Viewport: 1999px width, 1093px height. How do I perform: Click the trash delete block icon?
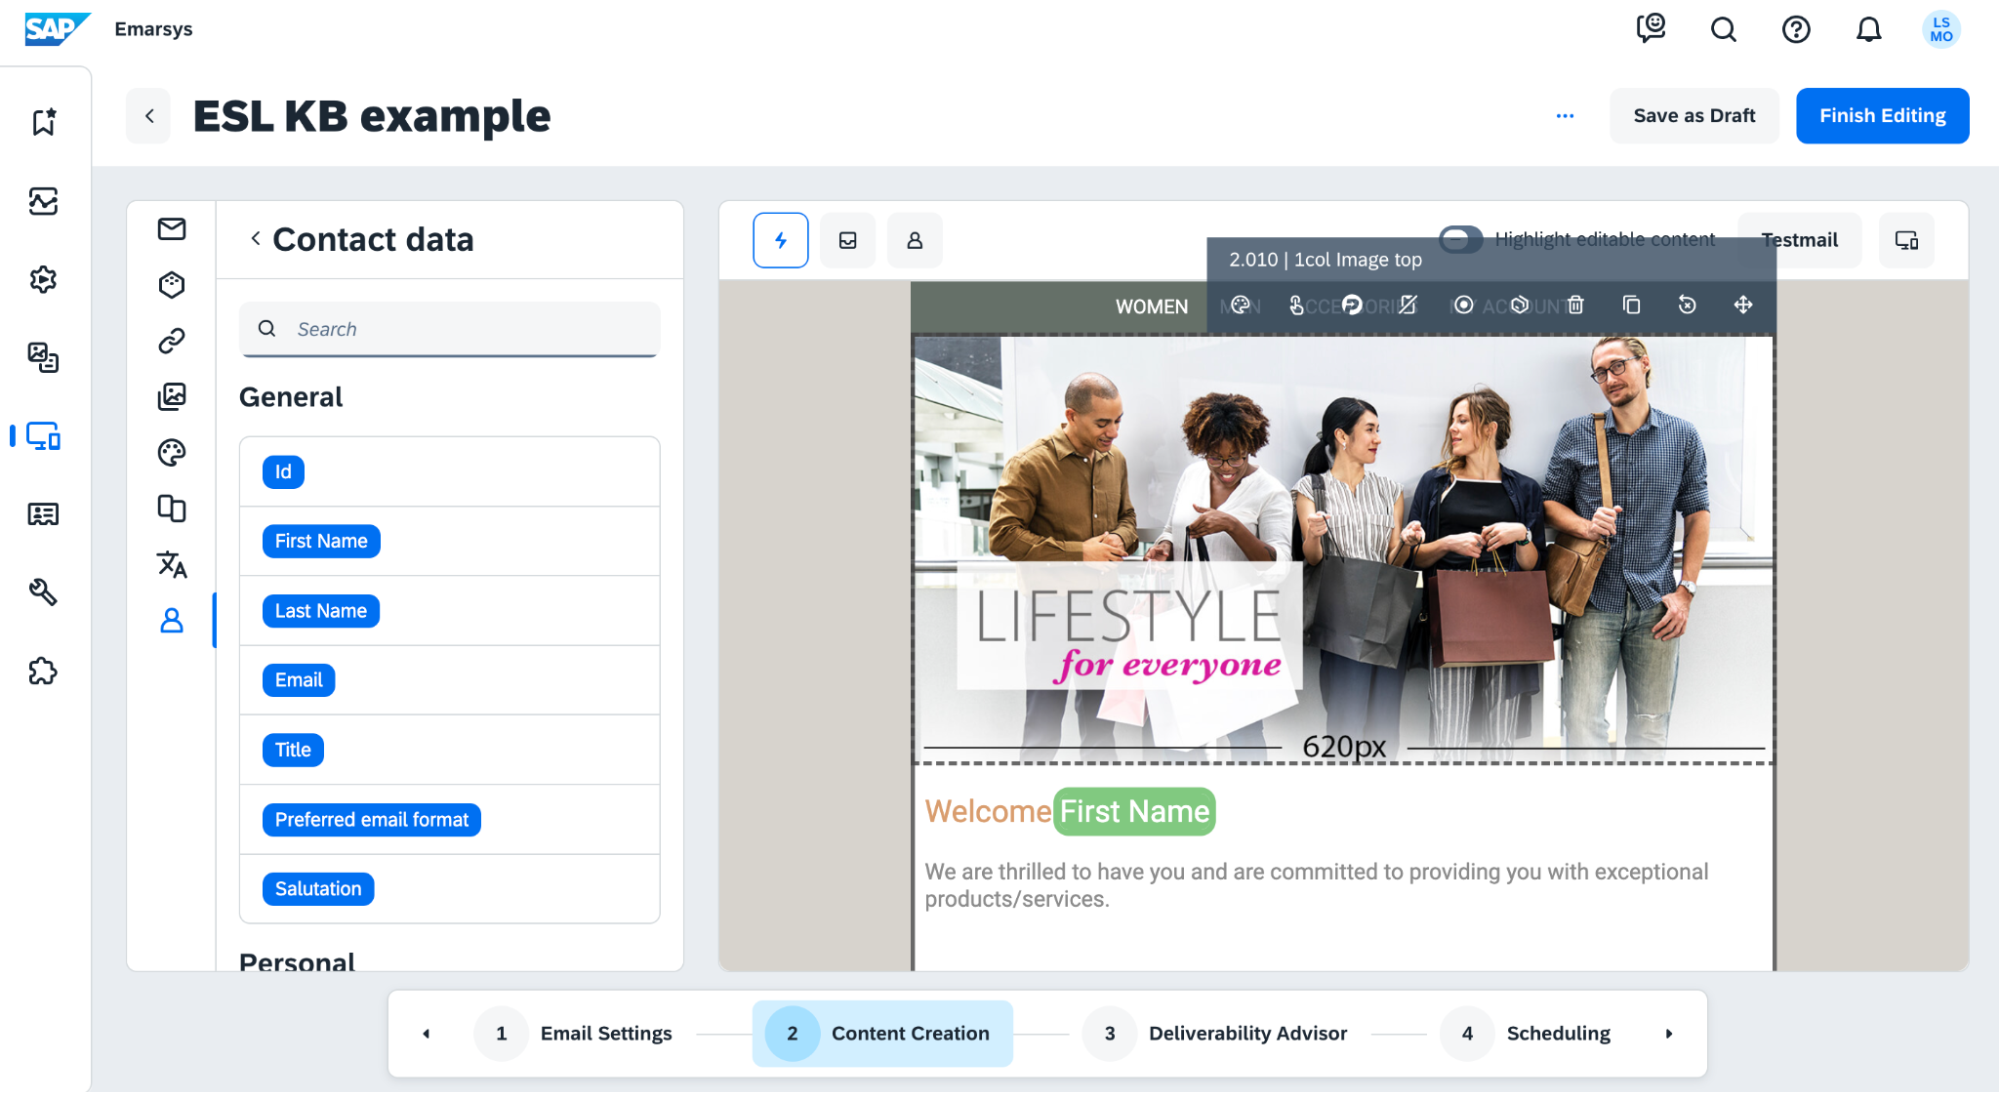tap(1576, 305)
